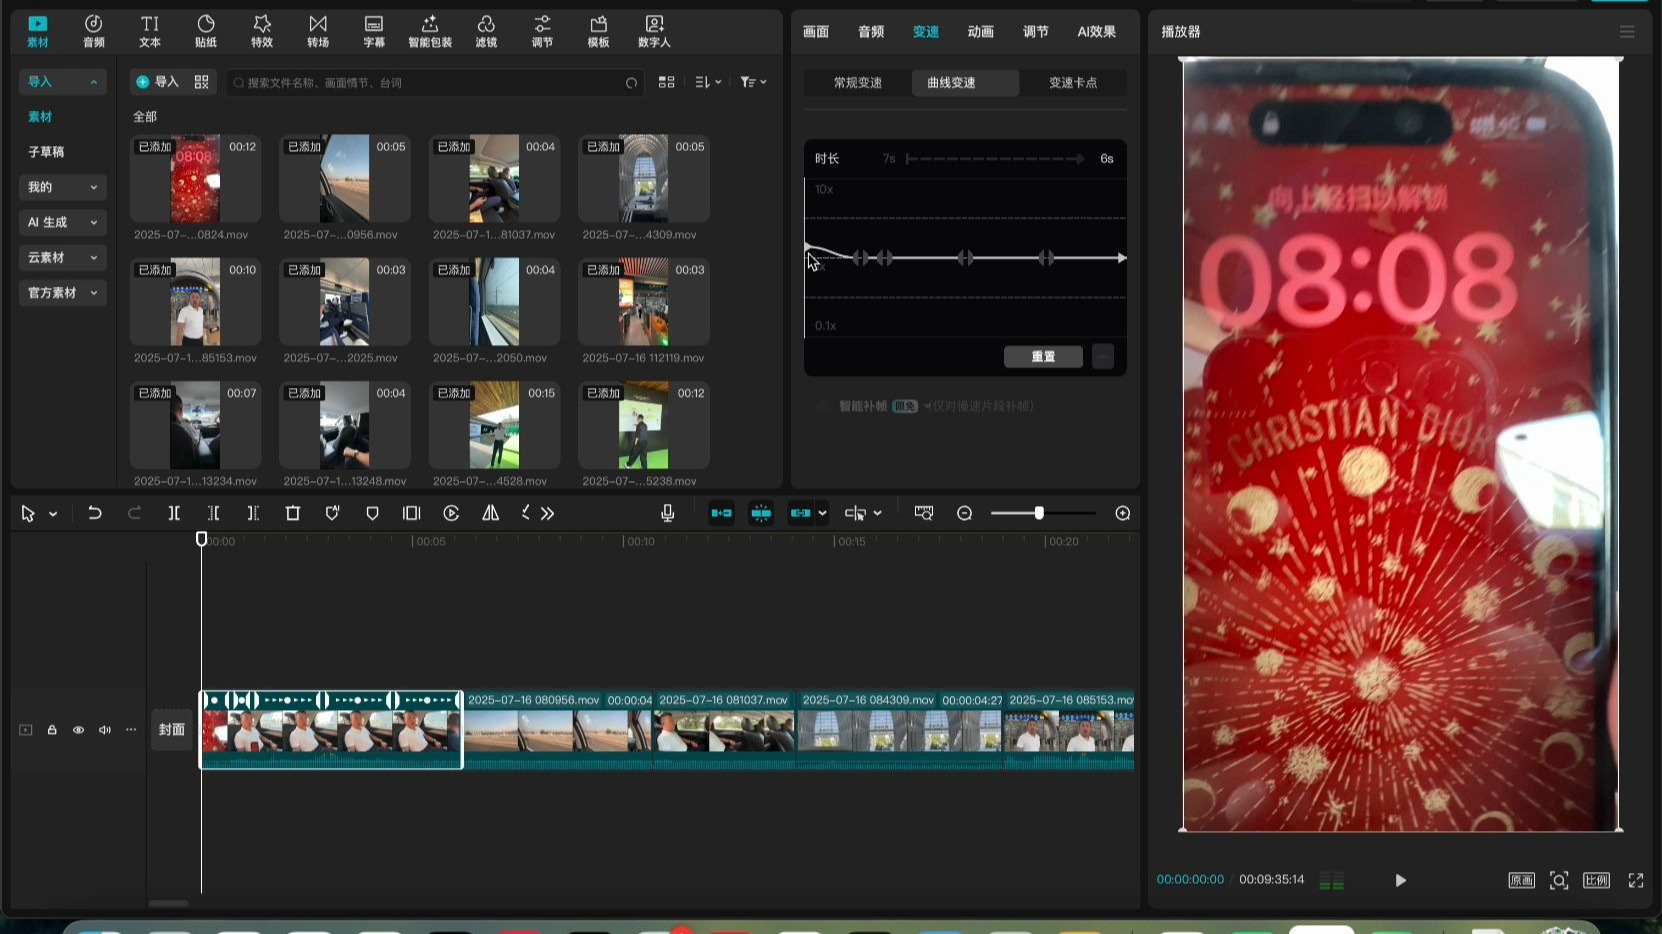Mute the main video track speaker icon
The width and height of the screenshot is (1662, 934).
[105, 730]
